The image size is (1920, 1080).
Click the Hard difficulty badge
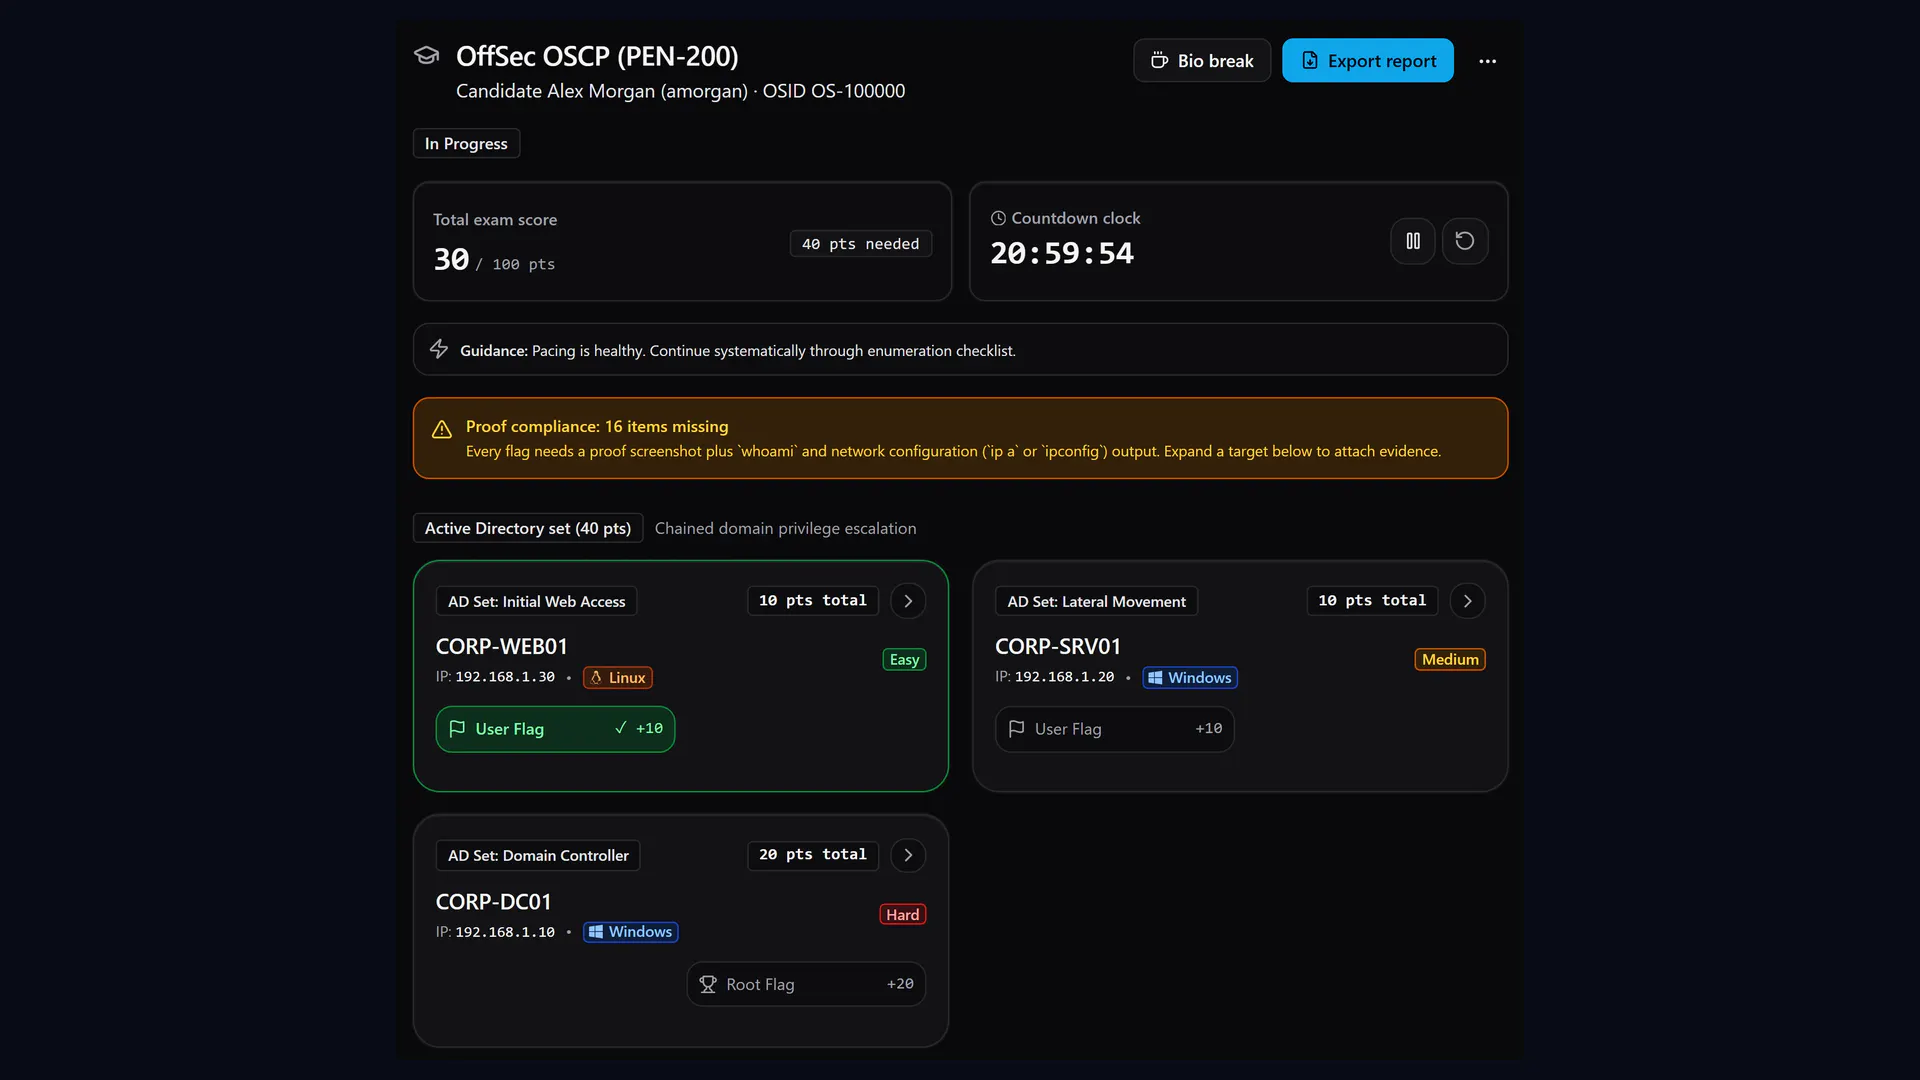[902, 915]
